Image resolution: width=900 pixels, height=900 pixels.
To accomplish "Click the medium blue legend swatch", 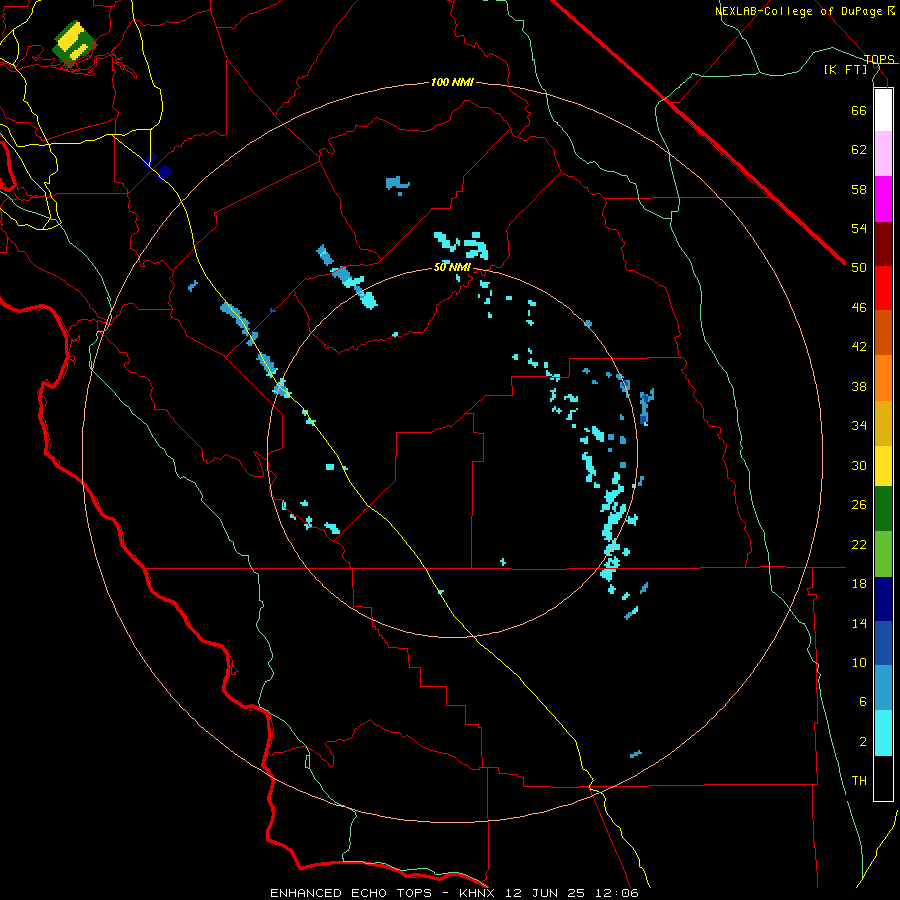I will (883, 643).
